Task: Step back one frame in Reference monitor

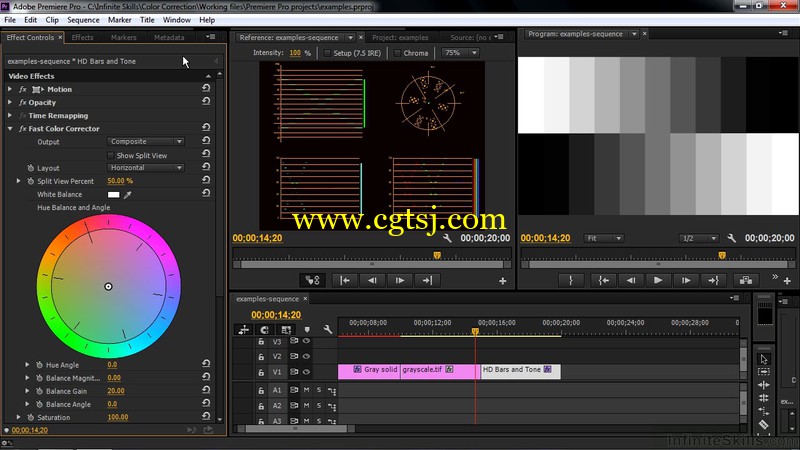Action: (372, 280)
